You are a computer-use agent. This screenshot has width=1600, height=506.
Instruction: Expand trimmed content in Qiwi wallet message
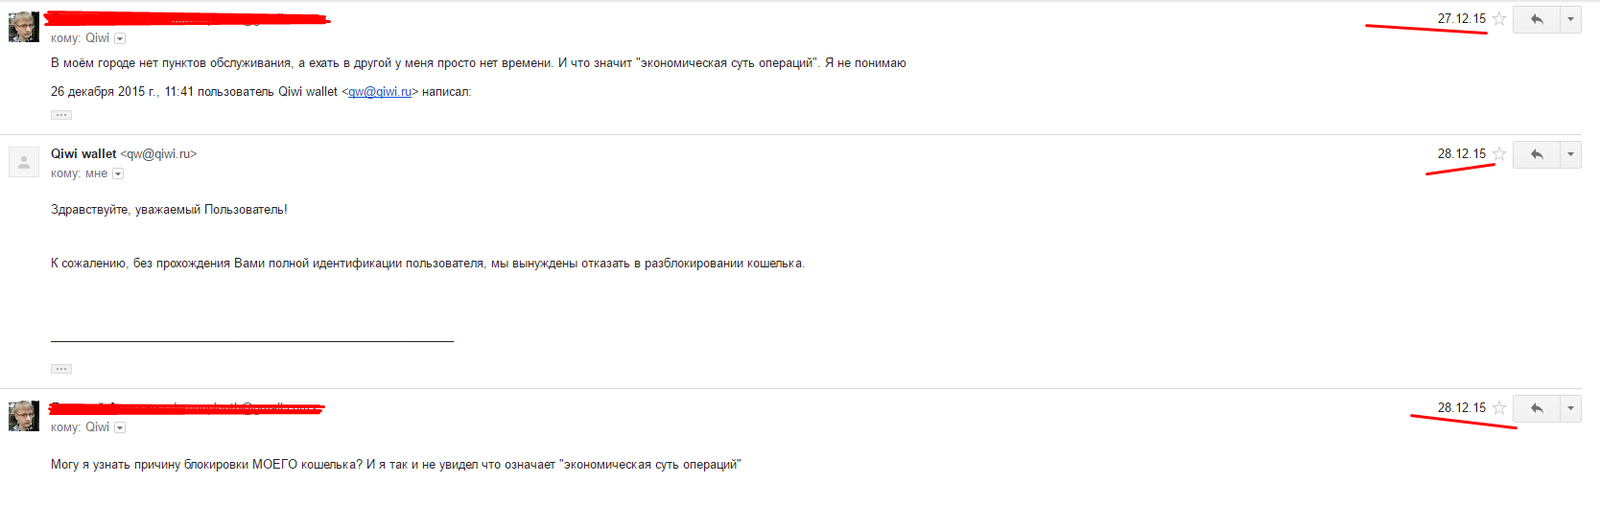[61, 369]
